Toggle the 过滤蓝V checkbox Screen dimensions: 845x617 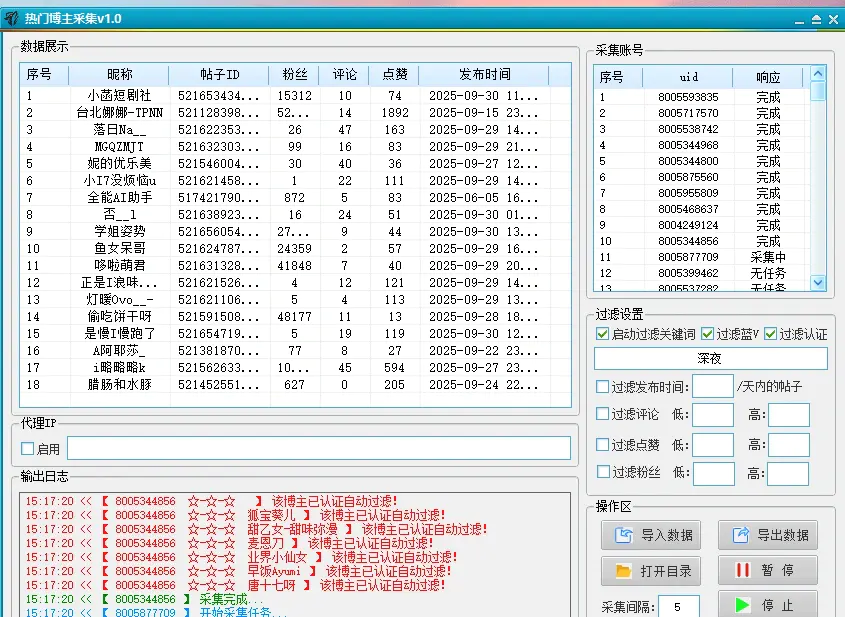coord(708,334)
